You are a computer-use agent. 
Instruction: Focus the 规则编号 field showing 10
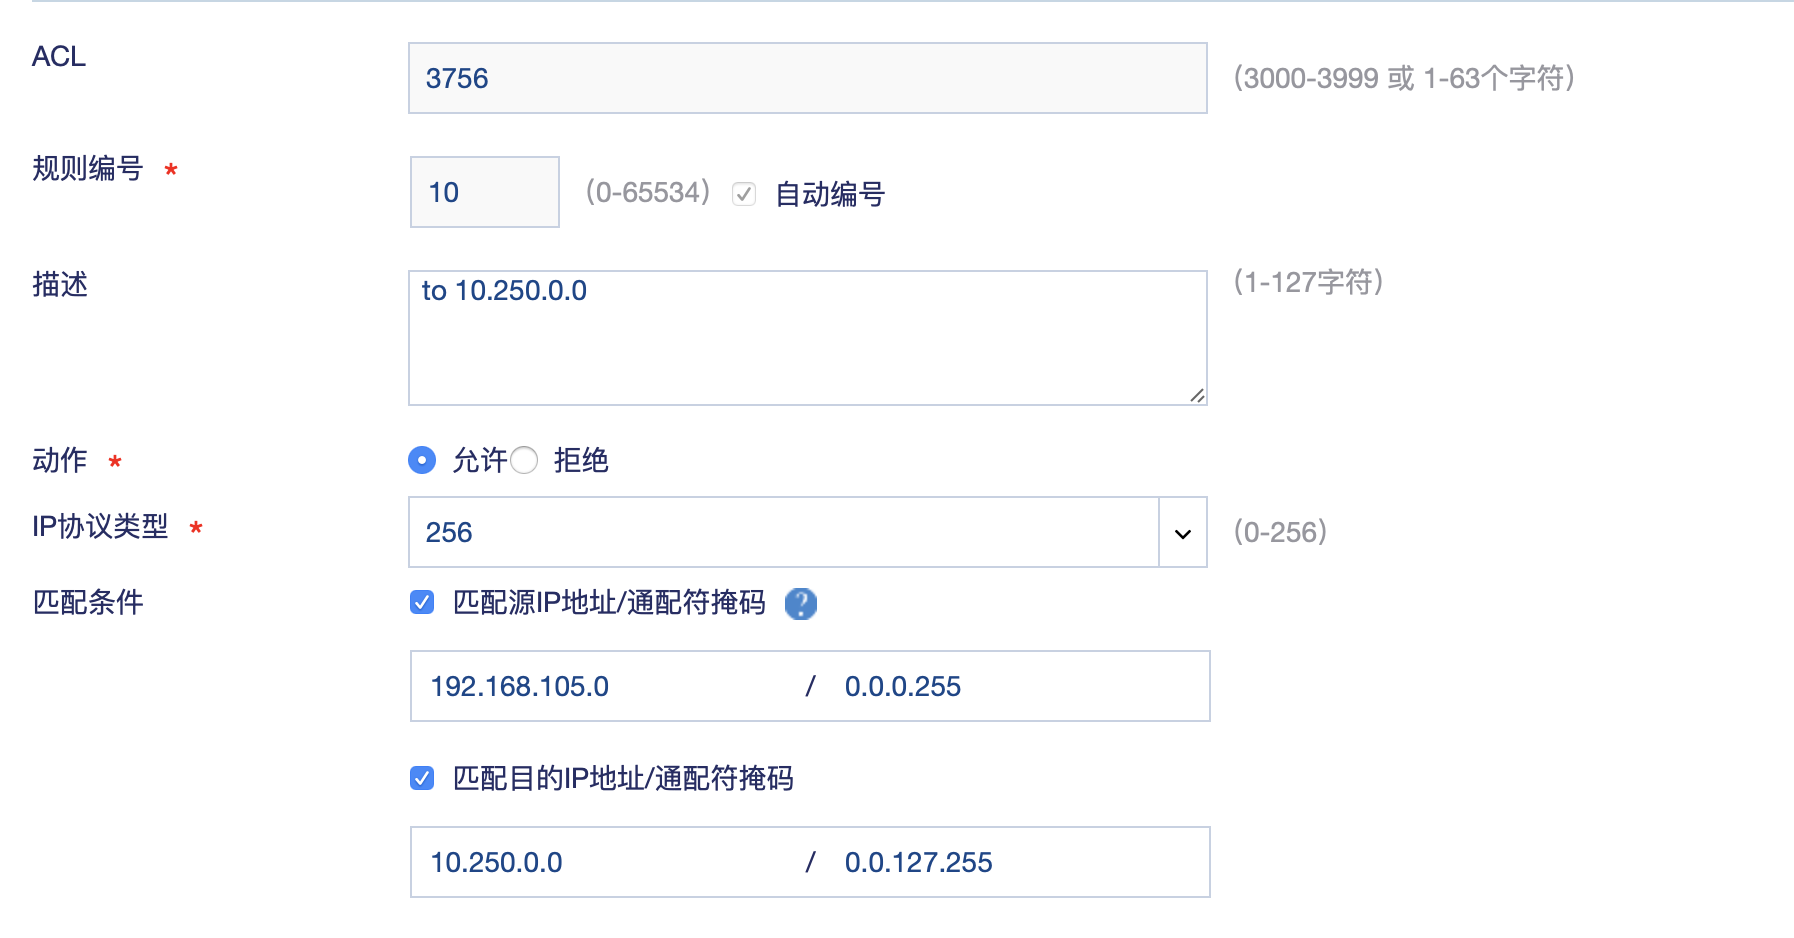[x=484, y=192]
